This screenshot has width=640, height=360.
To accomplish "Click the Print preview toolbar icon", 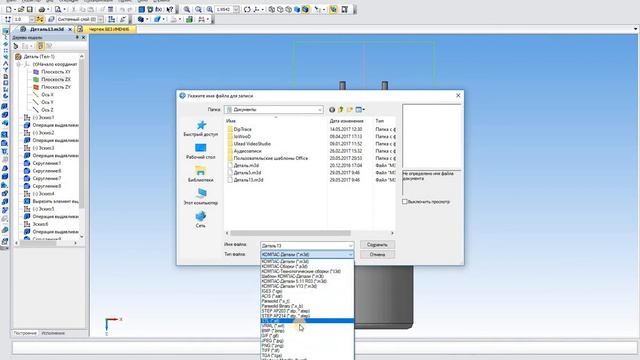I will [x=58, y=9].
